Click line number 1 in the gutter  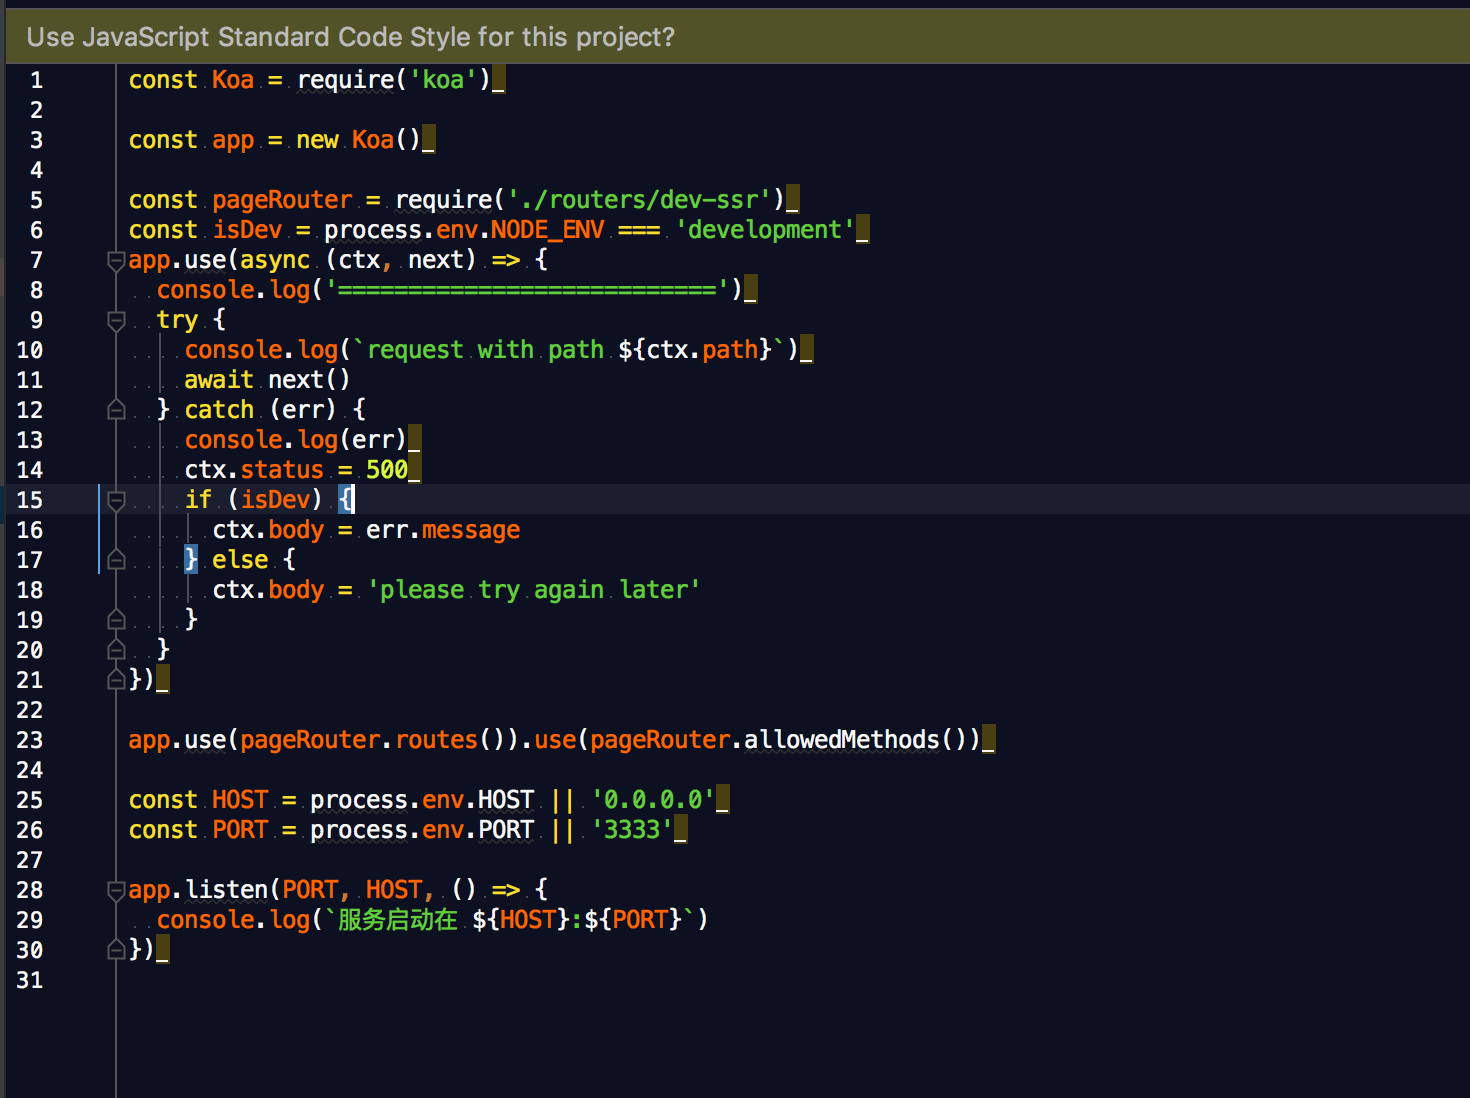36,80
